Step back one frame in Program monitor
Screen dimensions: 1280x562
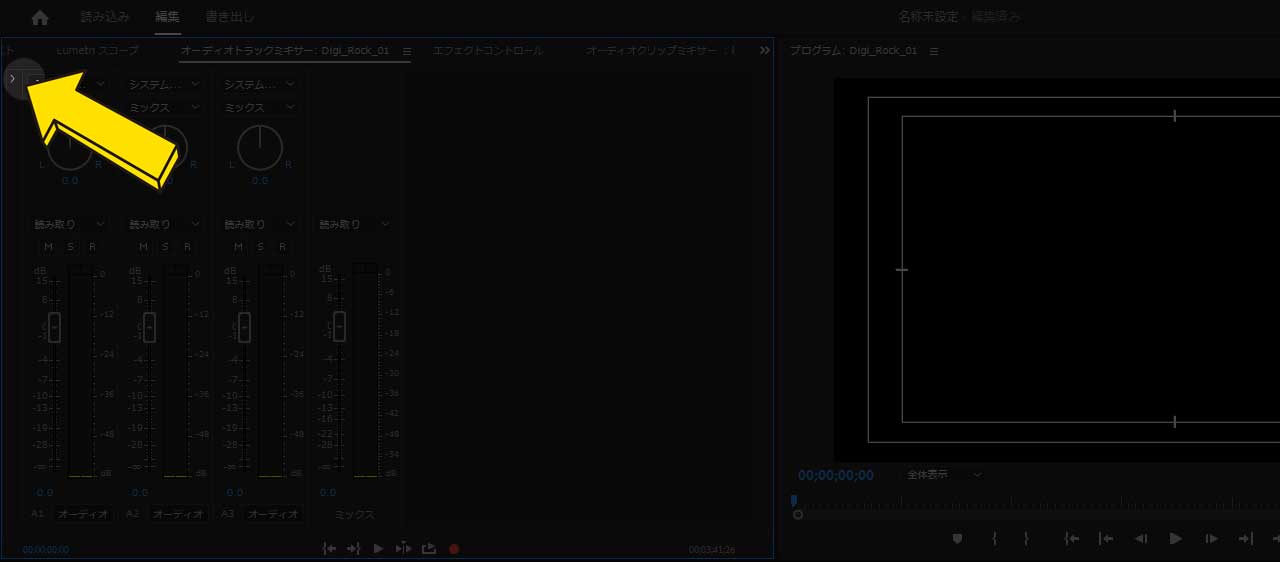1141,539
